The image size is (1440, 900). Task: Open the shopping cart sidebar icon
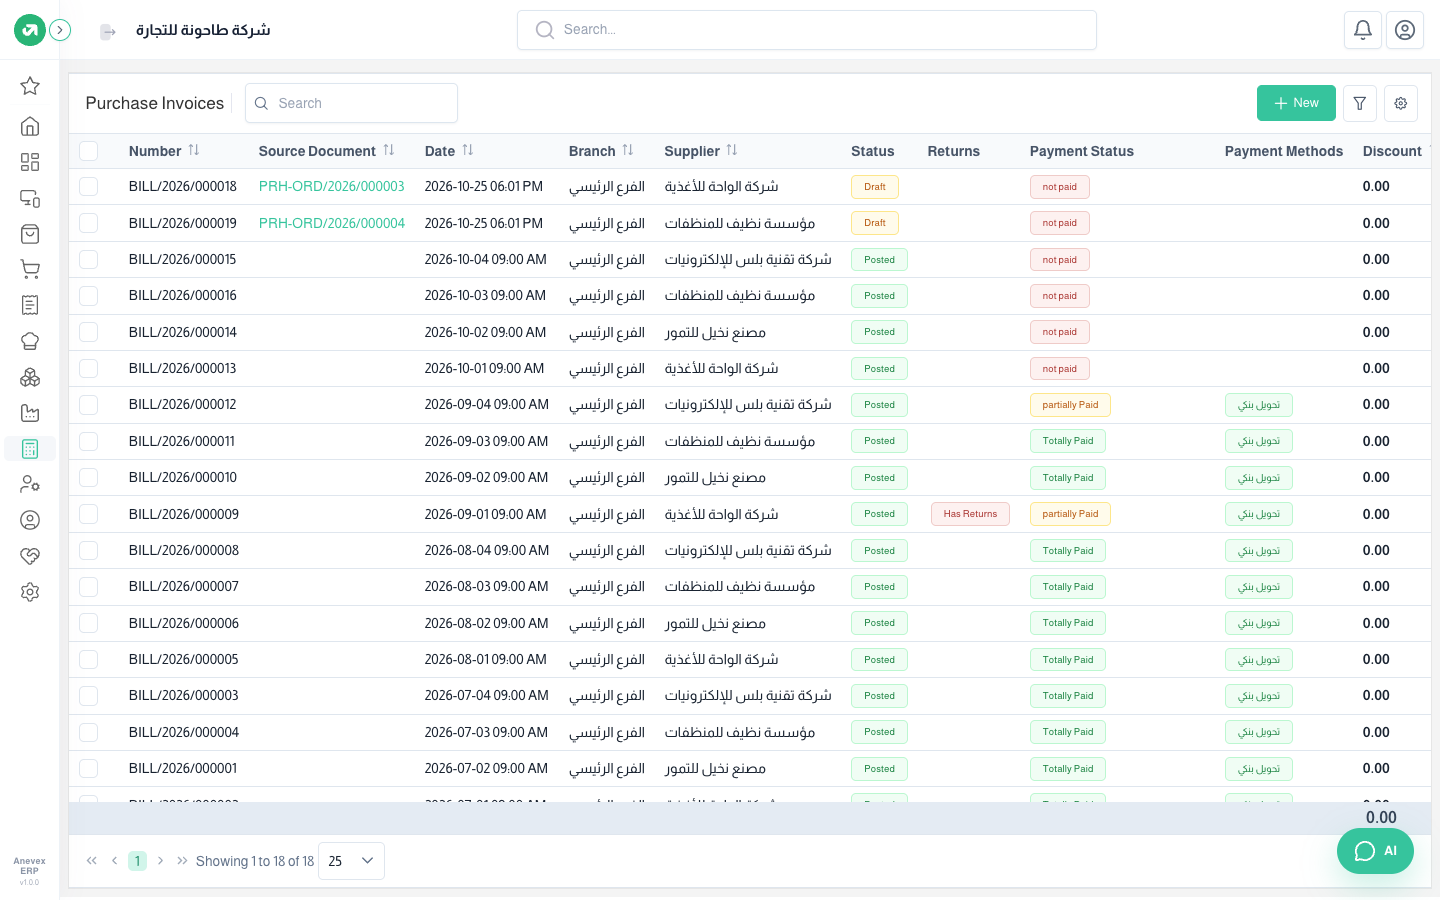30,269
